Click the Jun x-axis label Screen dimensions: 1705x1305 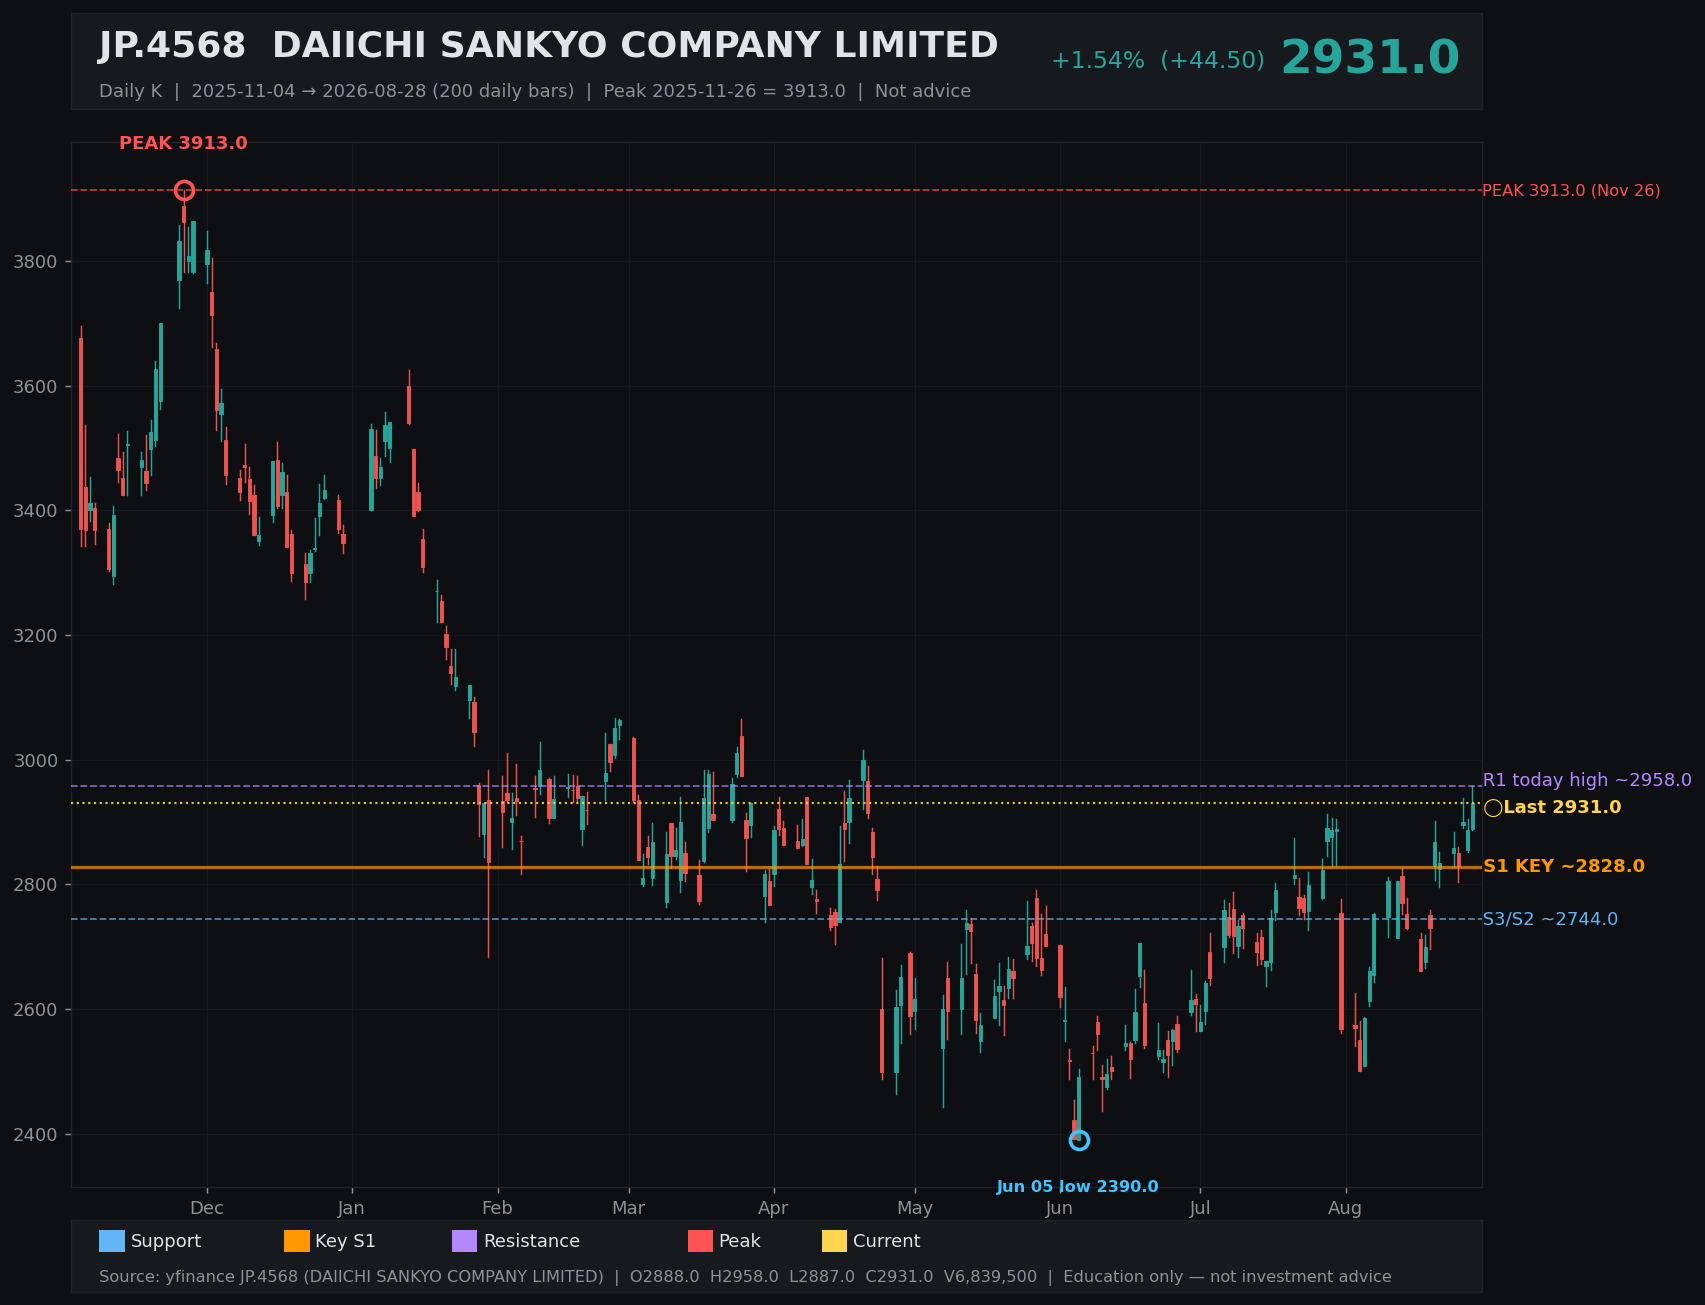1059,1208
